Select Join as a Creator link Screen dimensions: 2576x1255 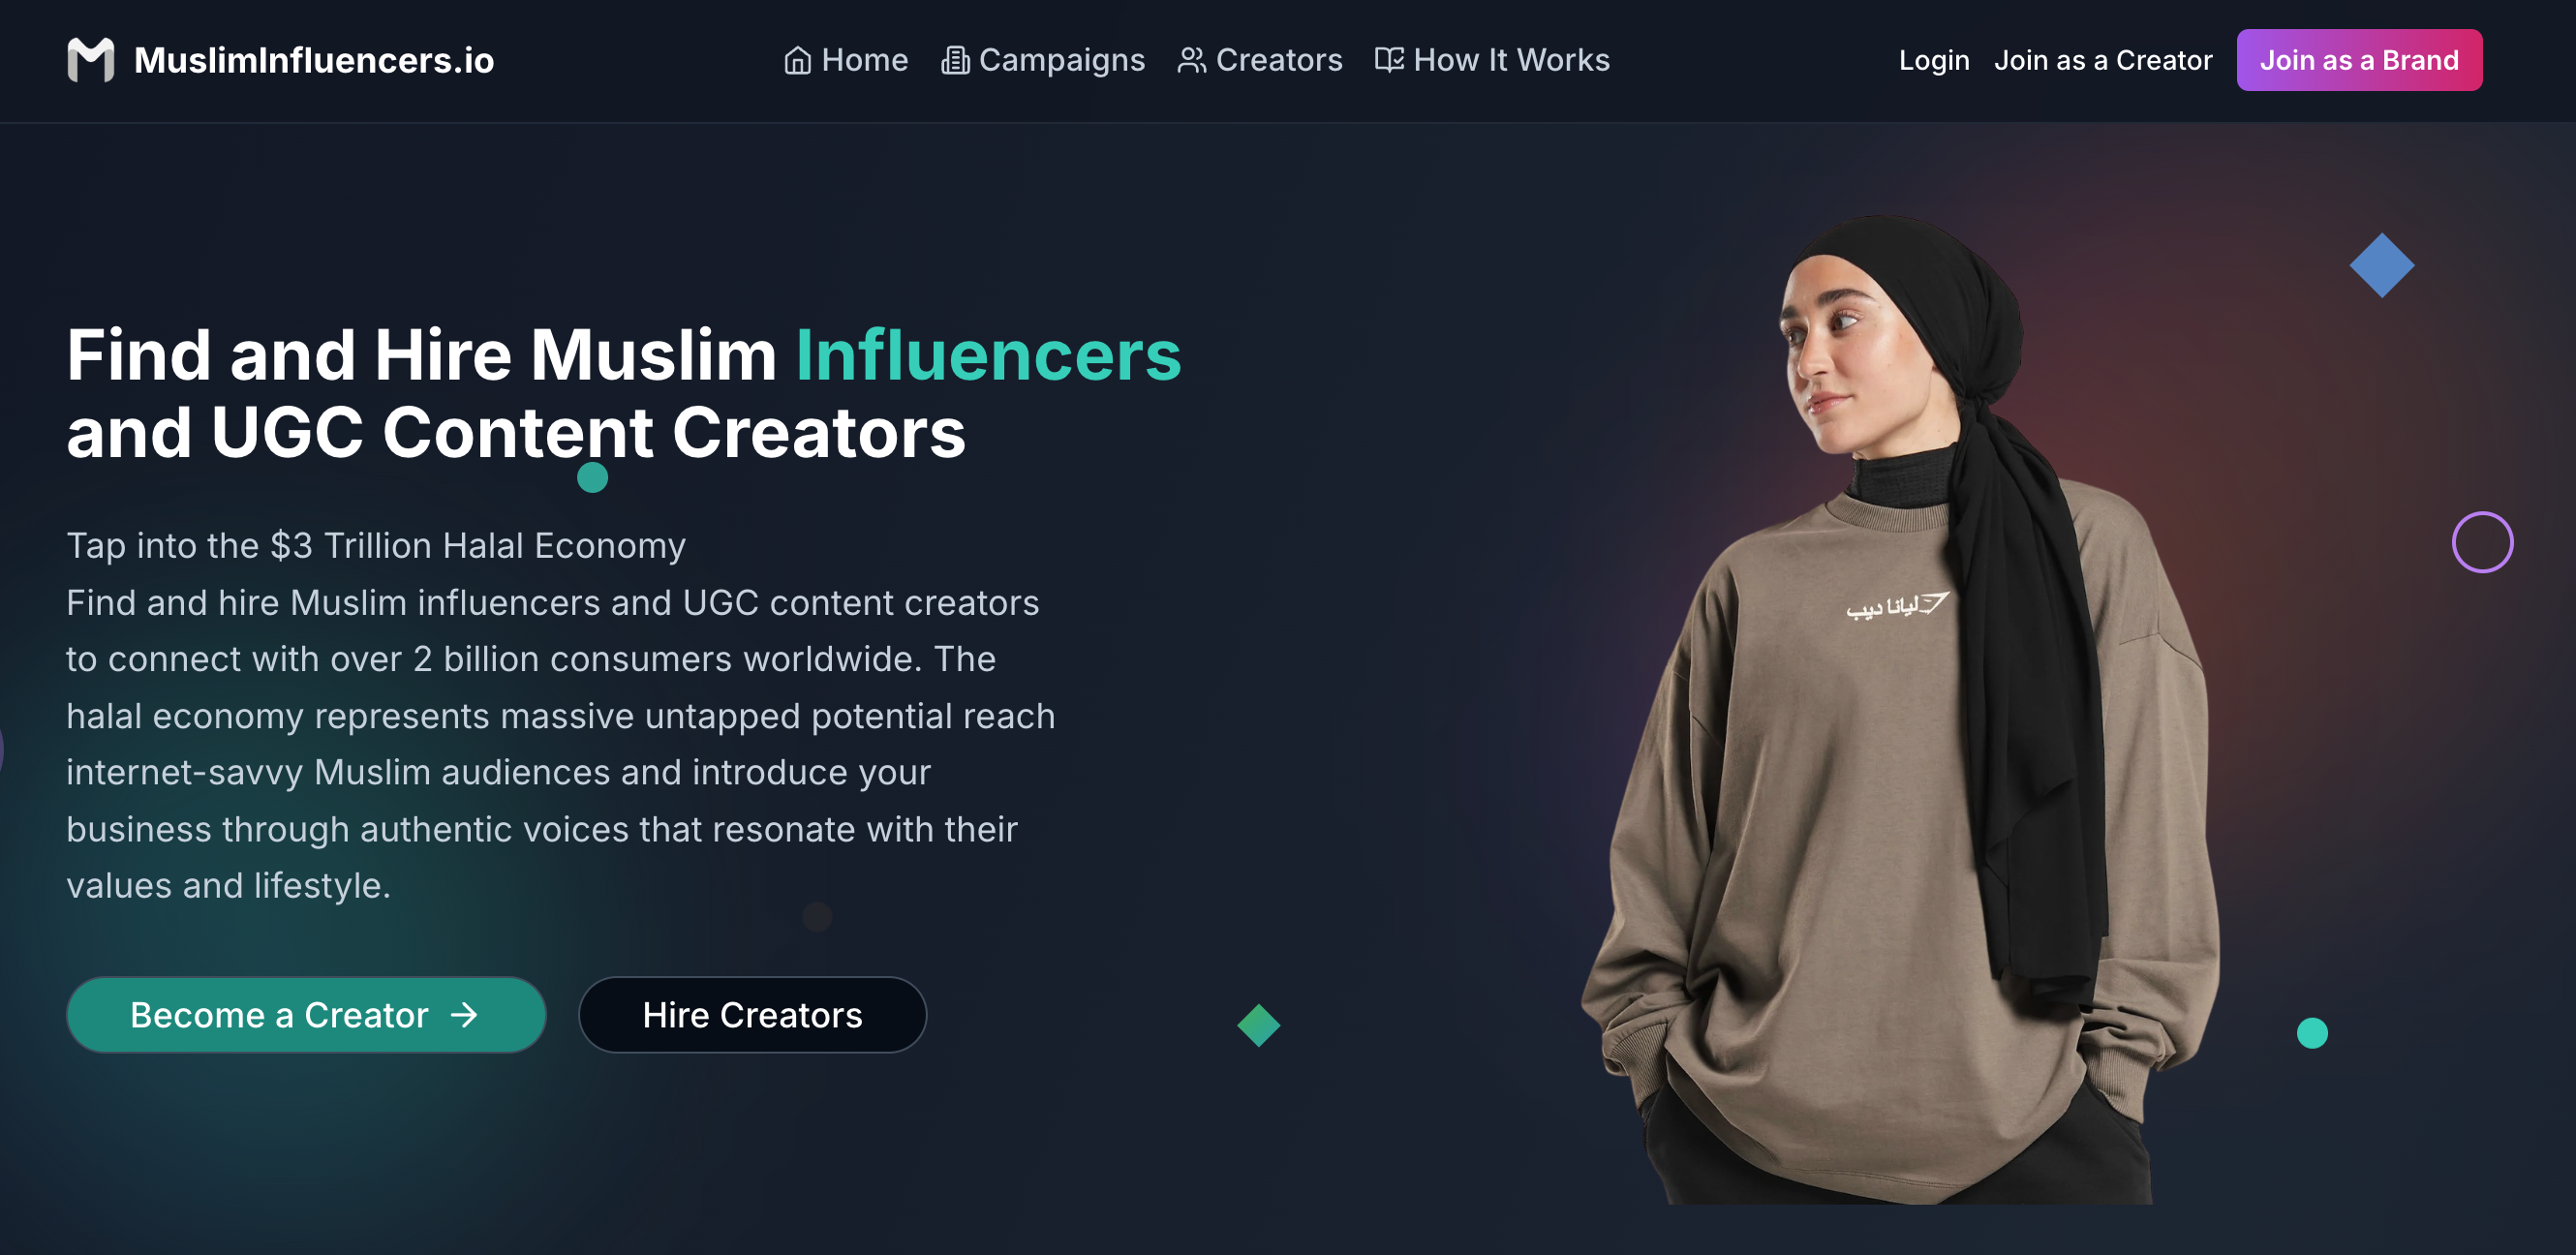point(2103,61)
